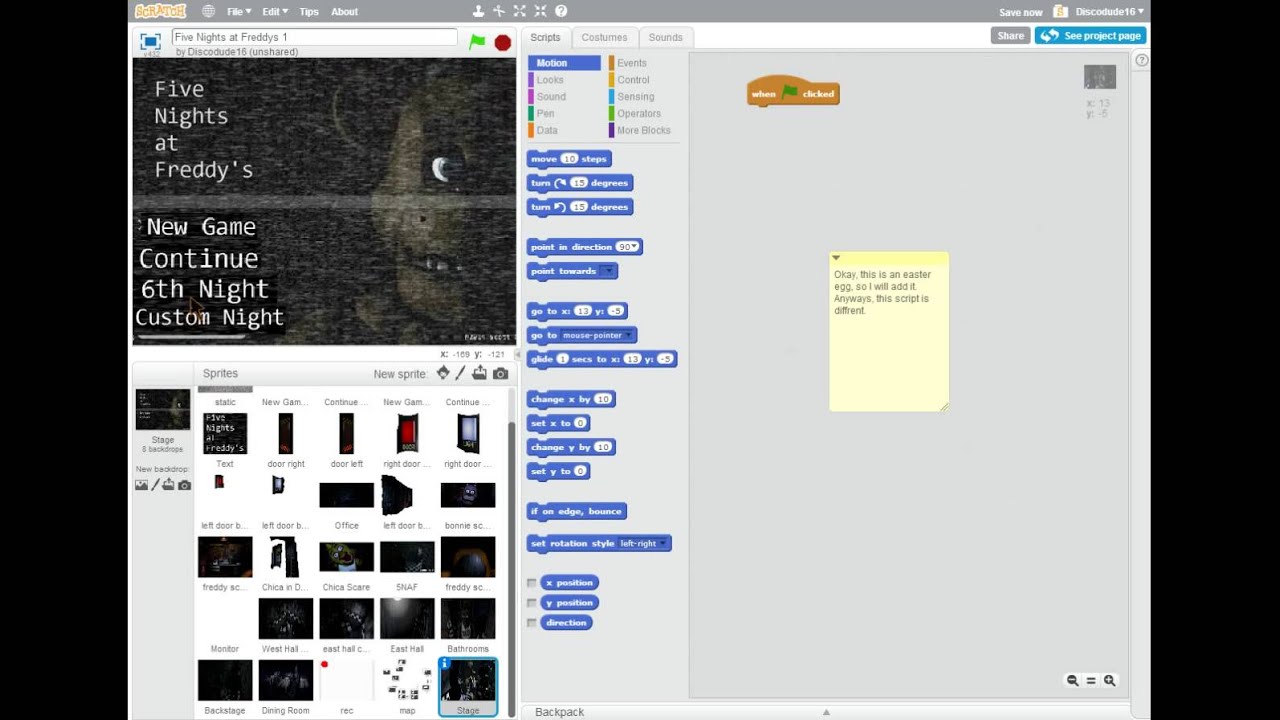Screen dimensions: 1280x720
Task: Enable the x position reporter checkbox
Action: 532,583
